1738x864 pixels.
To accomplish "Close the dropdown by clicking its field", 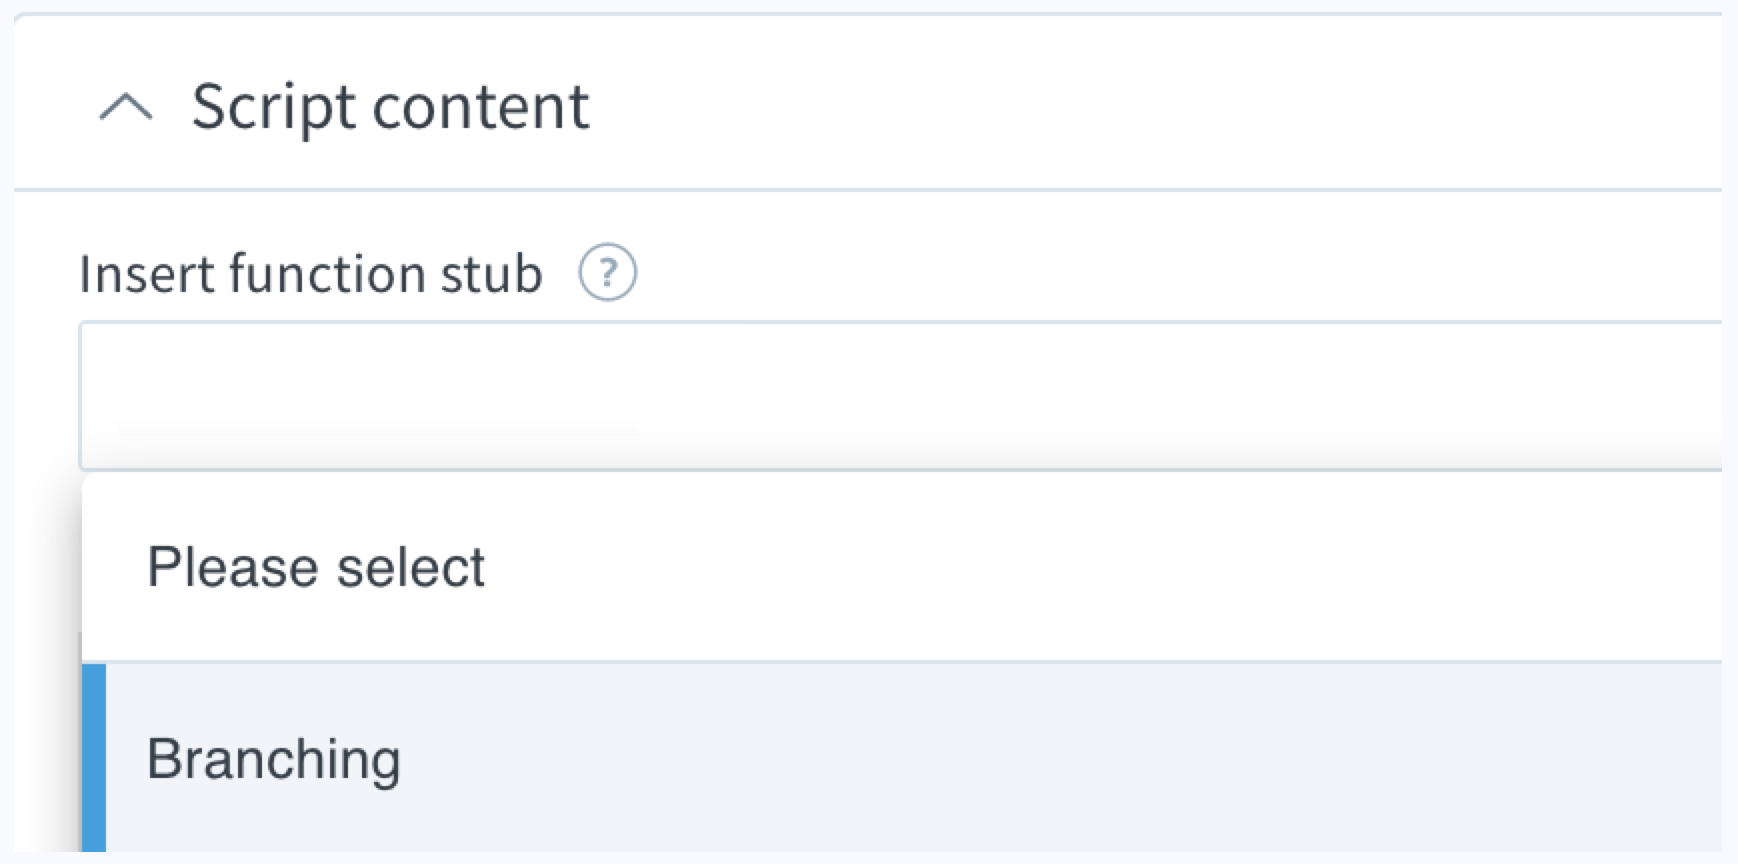I will pyautogui.click(x=900, y=396).
